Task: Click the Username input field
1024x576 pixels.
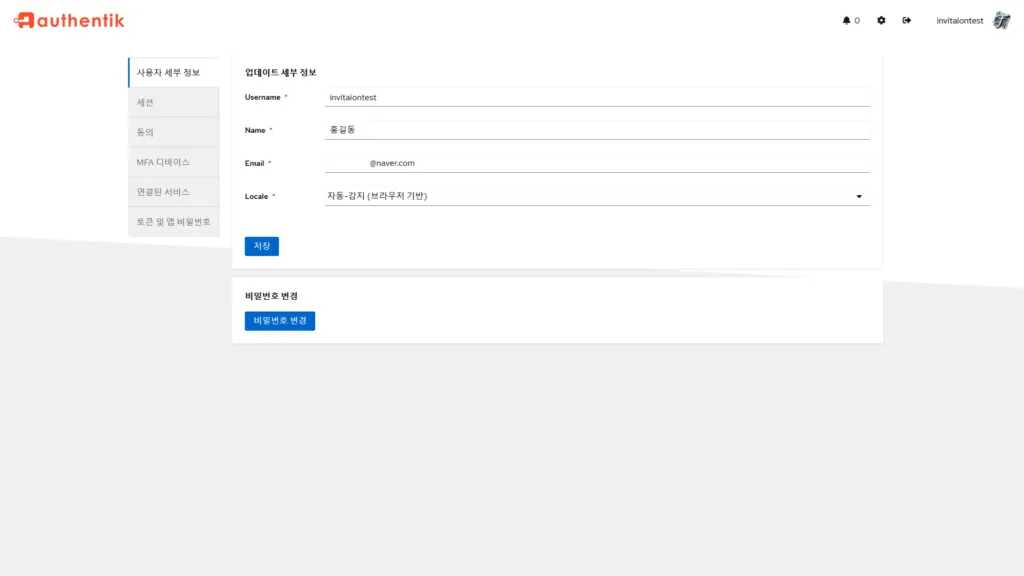Action: click(597, 97)
